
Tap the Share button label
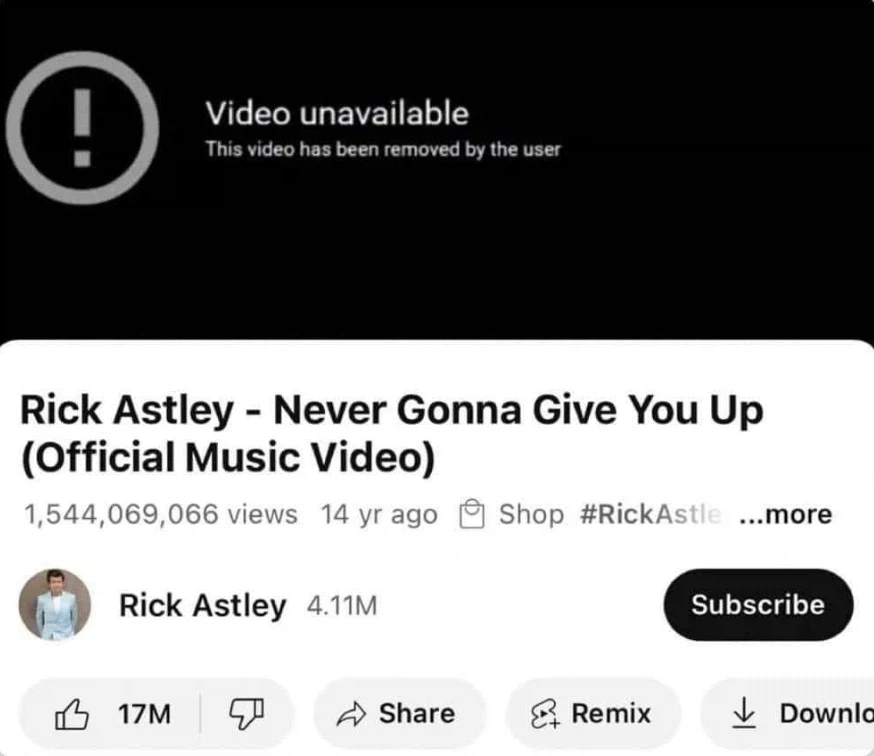(417, 714)
